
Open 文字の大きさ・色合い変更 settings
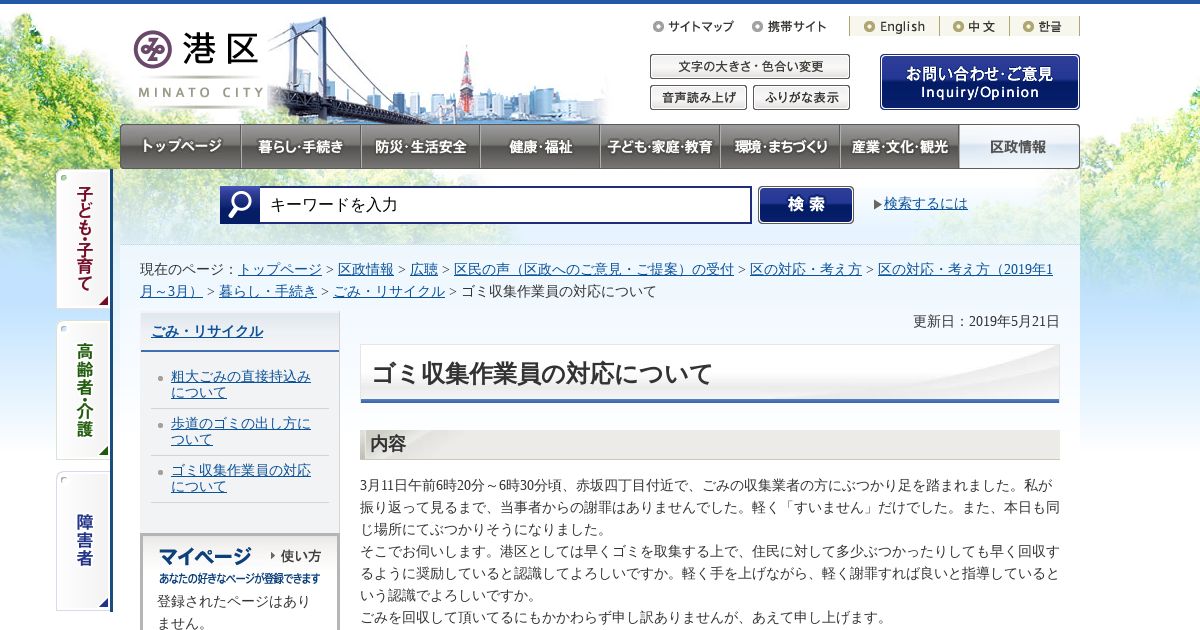[x=750, y=67]
